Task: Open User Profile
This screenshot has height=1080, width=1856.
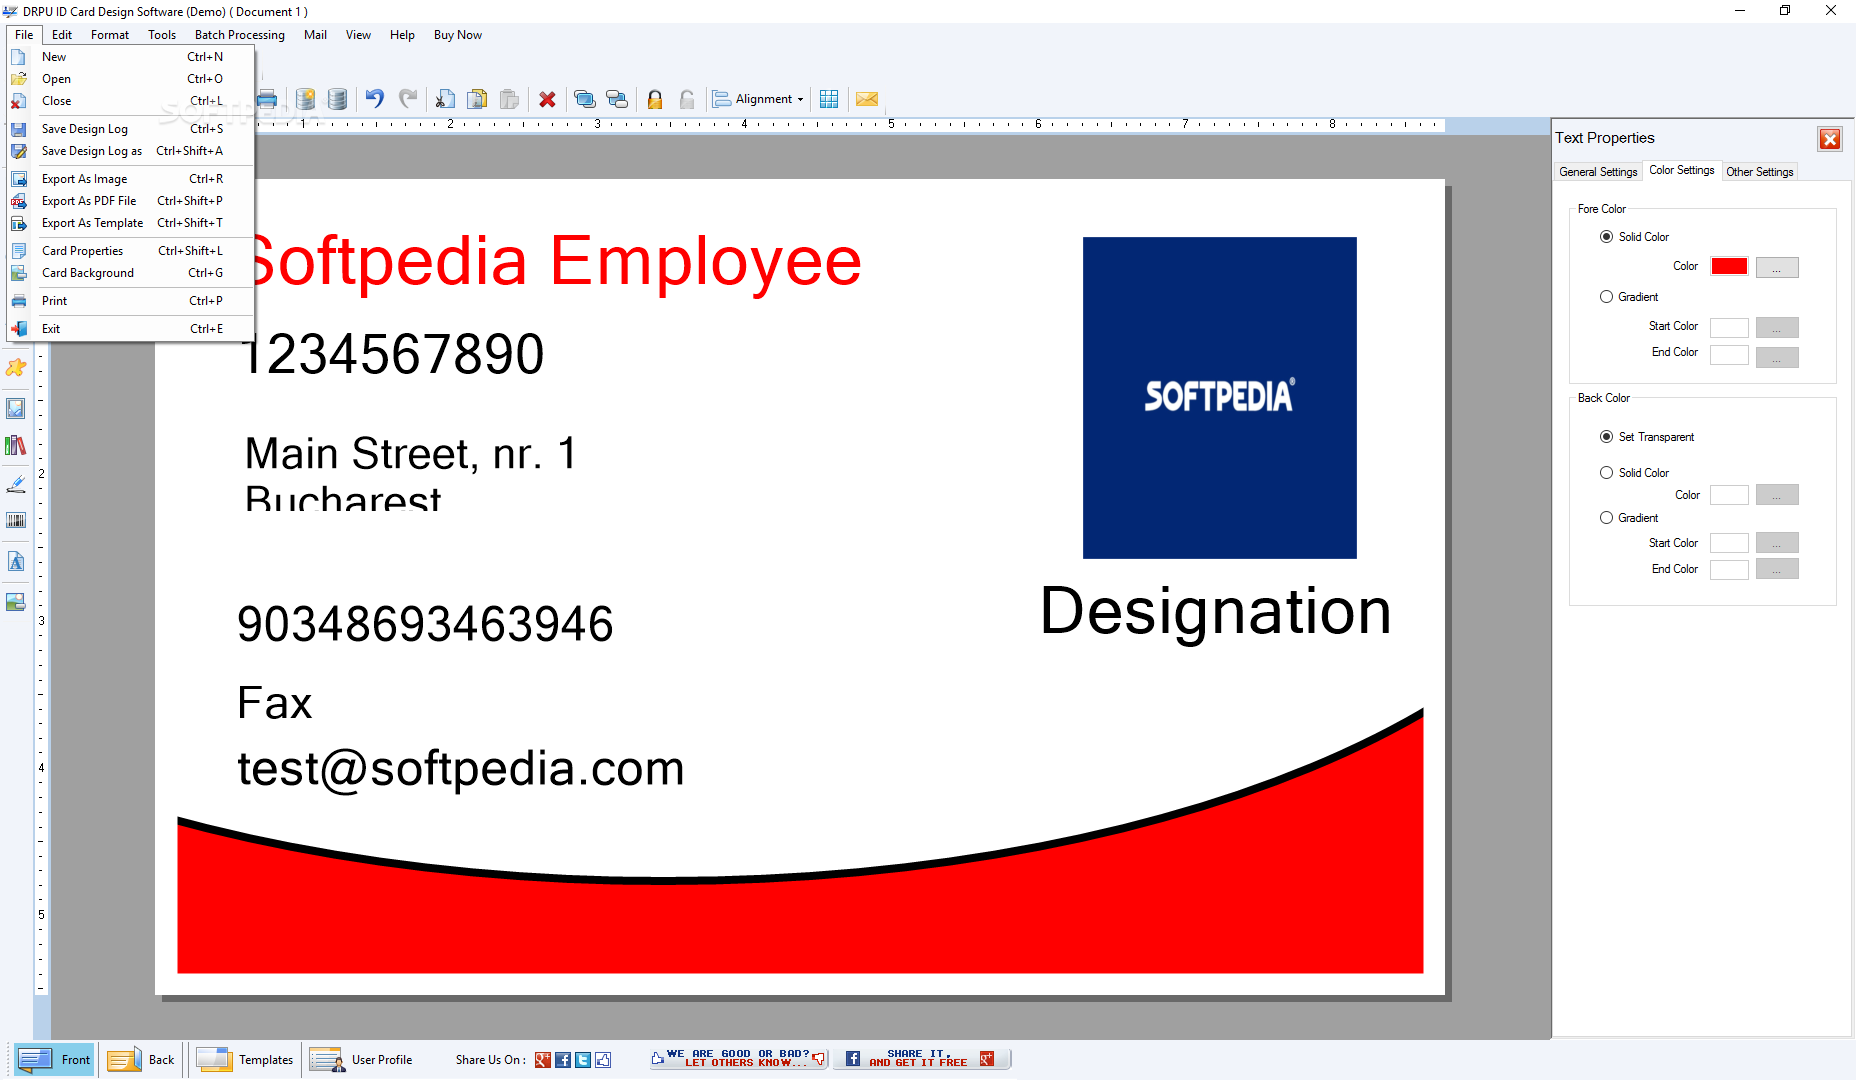Action: [361, 1060]
